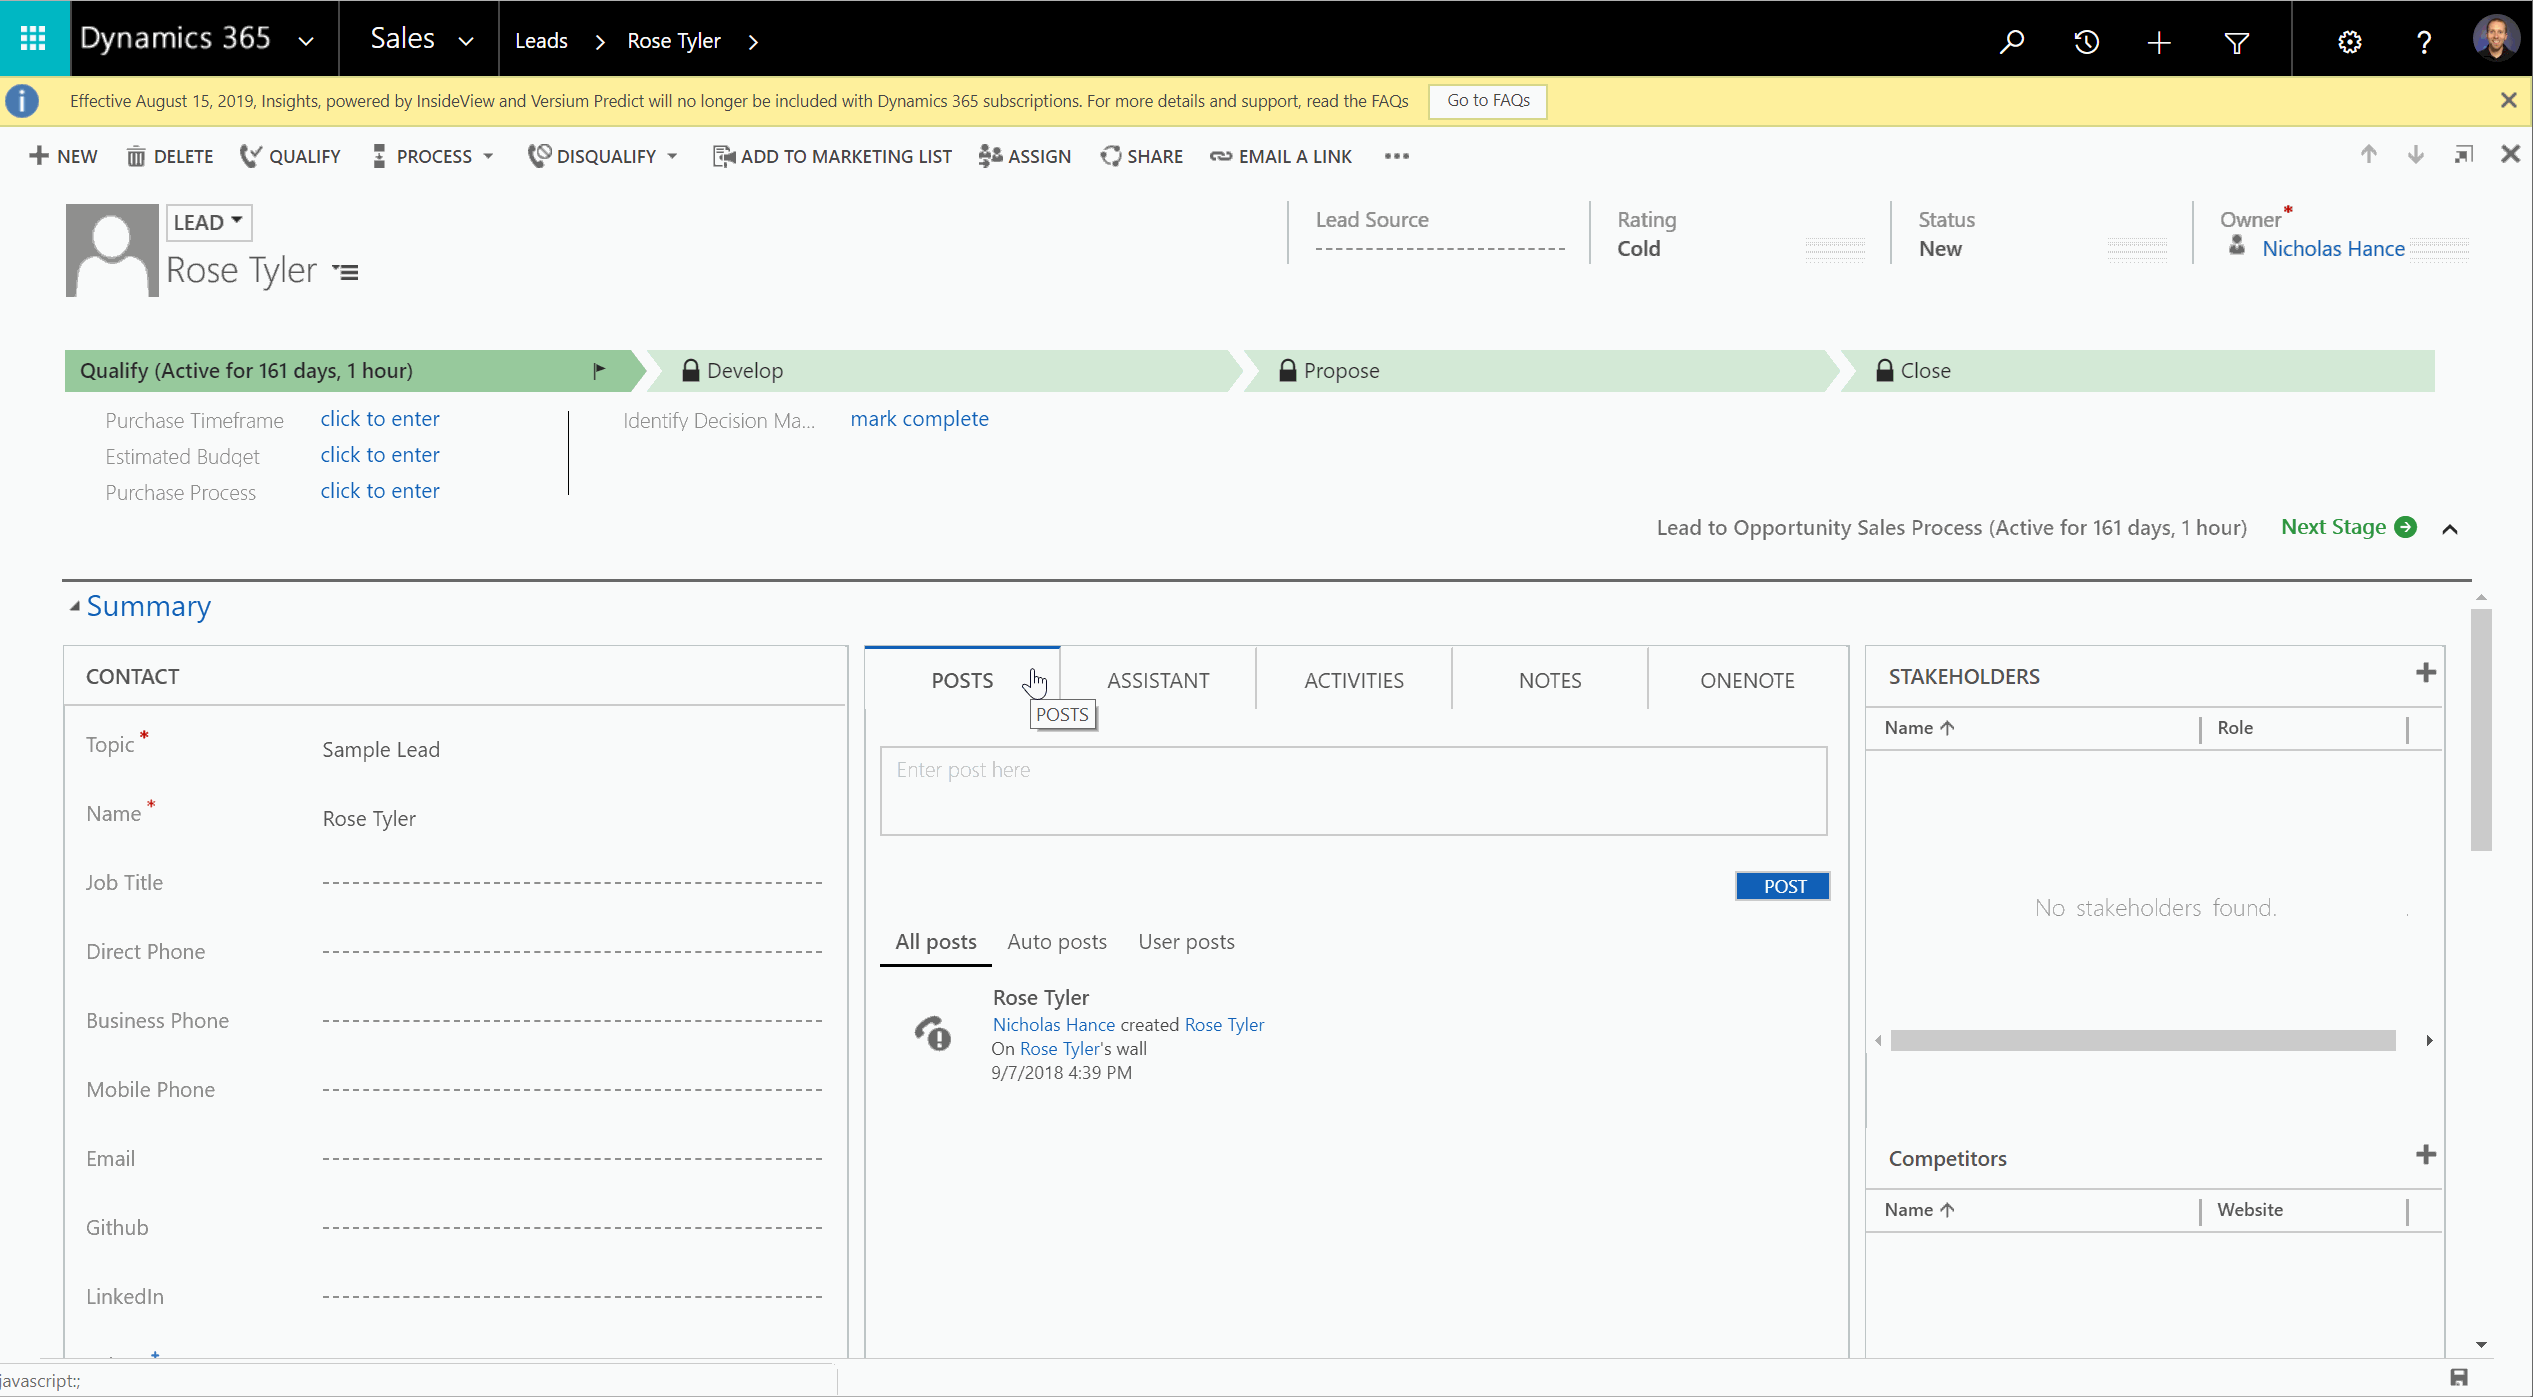The height and width of the screenshot is (1397, 2533).
Task: Click ADD TO MARKETING LIST
Action: click(x=832, y=156)
